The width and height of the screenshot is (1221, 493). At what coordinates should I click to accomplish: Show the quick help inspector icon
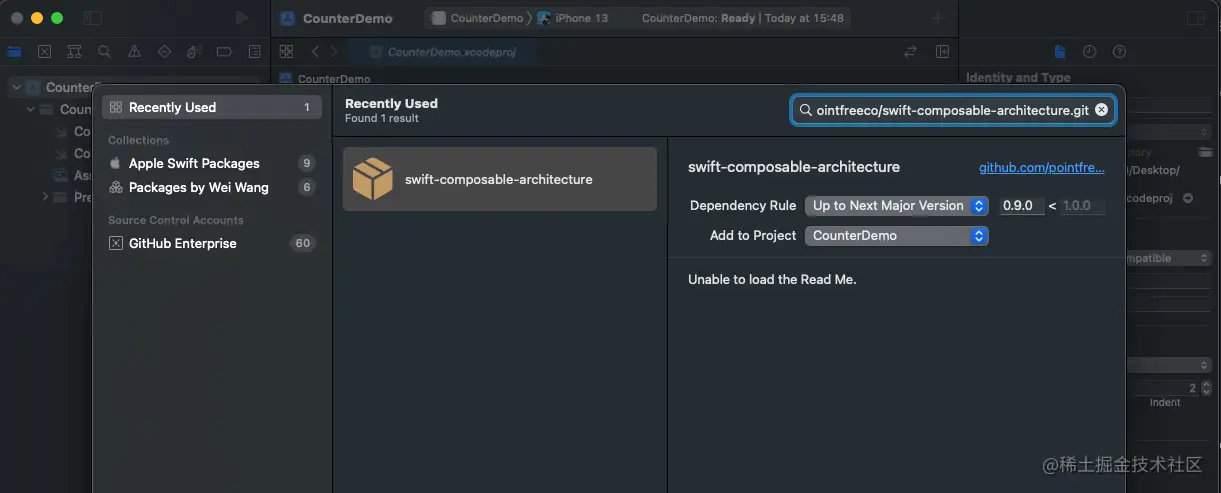(1119, 51)
